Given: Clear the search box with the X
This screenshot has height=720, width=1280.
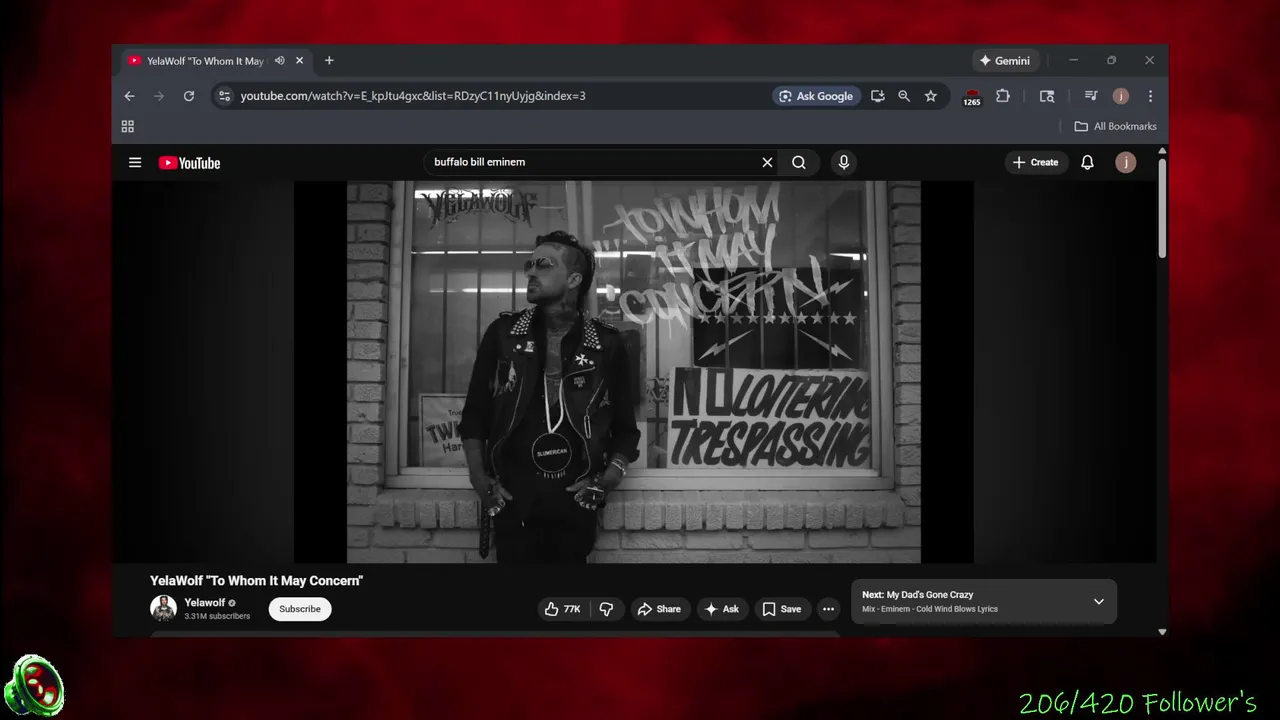Looking at the screenshot, I should (767, 162).
